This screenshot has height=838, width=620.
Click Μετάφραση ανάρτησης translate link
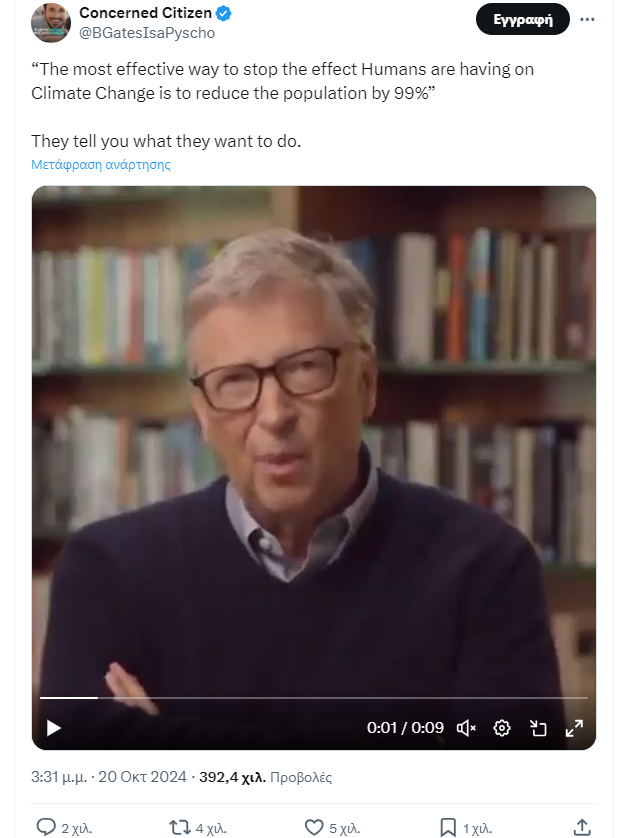[x=100, y=165]
